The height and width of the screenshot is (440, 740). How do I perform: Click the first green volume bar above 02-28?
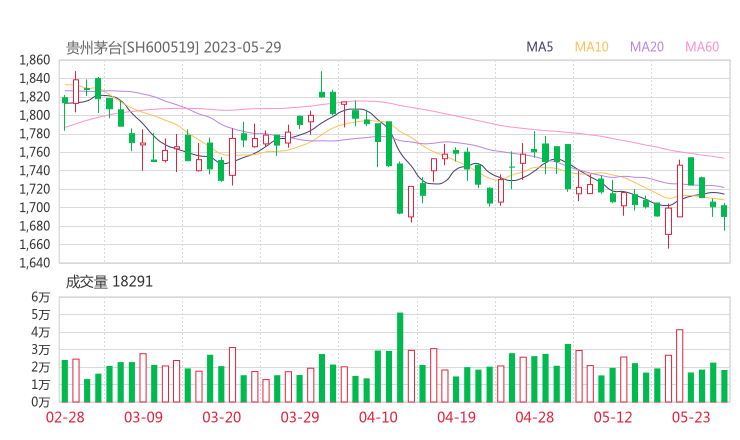(65, 381)
